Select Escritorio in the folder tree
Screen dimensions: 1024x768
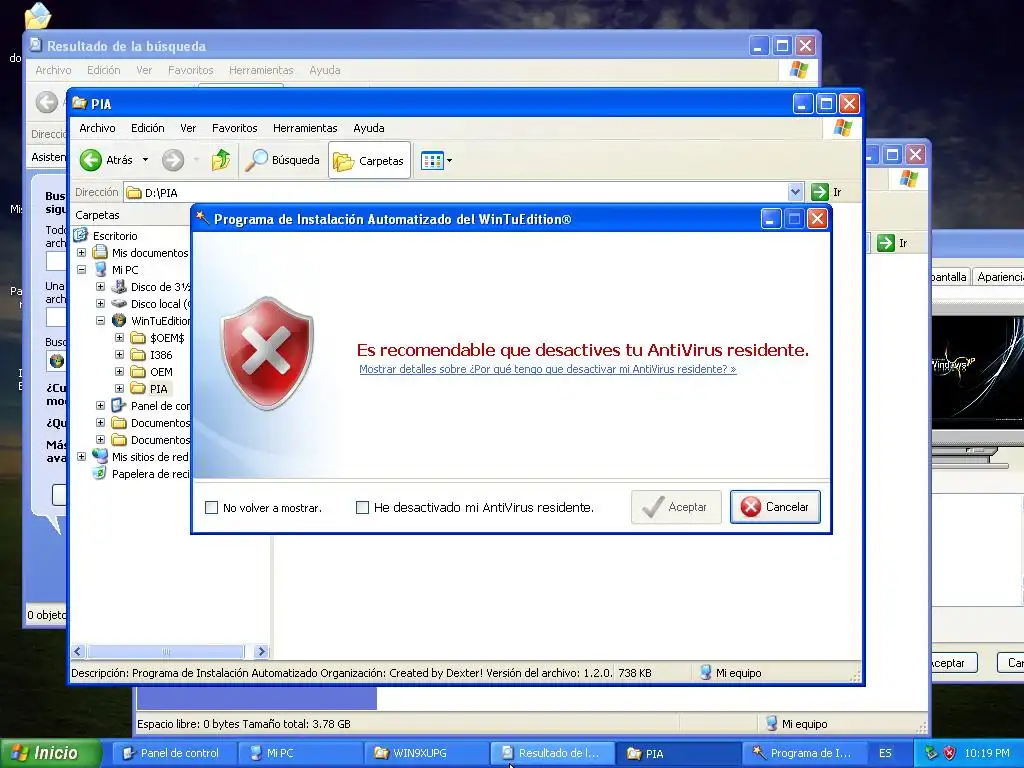pyautogui.click(x=115, y=236)
